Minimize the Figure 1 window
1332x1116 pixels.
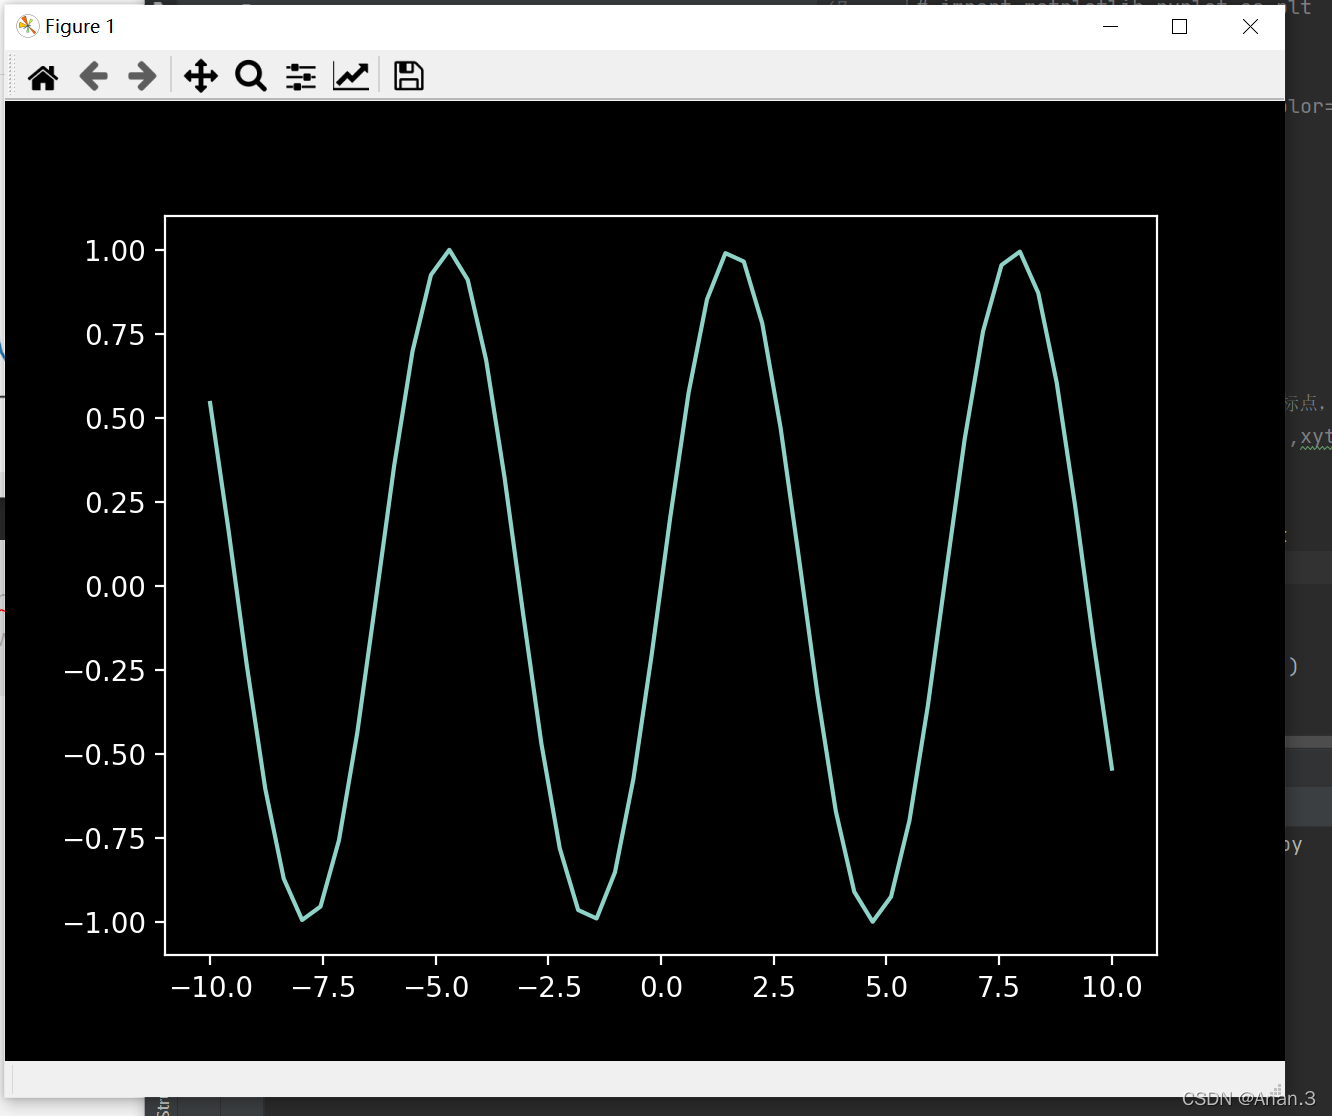pos(1110,26)
